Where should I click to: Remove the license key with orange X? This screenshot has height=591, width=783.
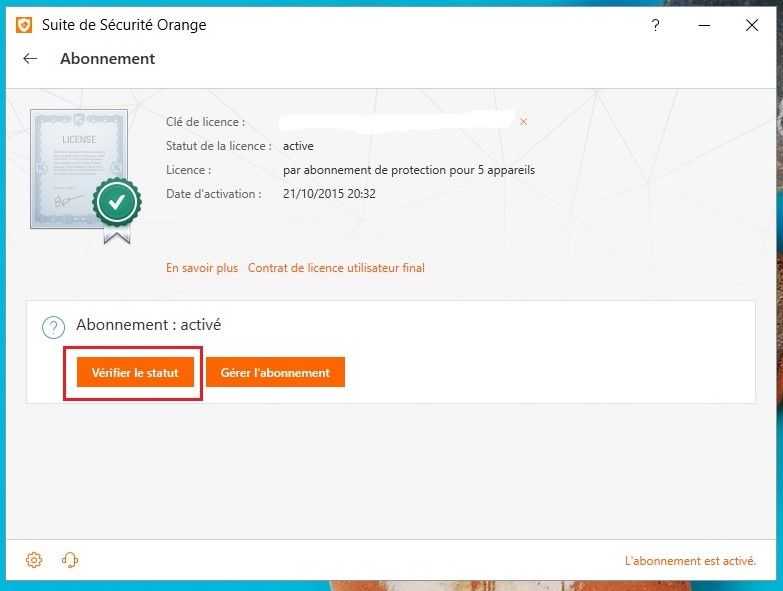(x=523, y=122)
